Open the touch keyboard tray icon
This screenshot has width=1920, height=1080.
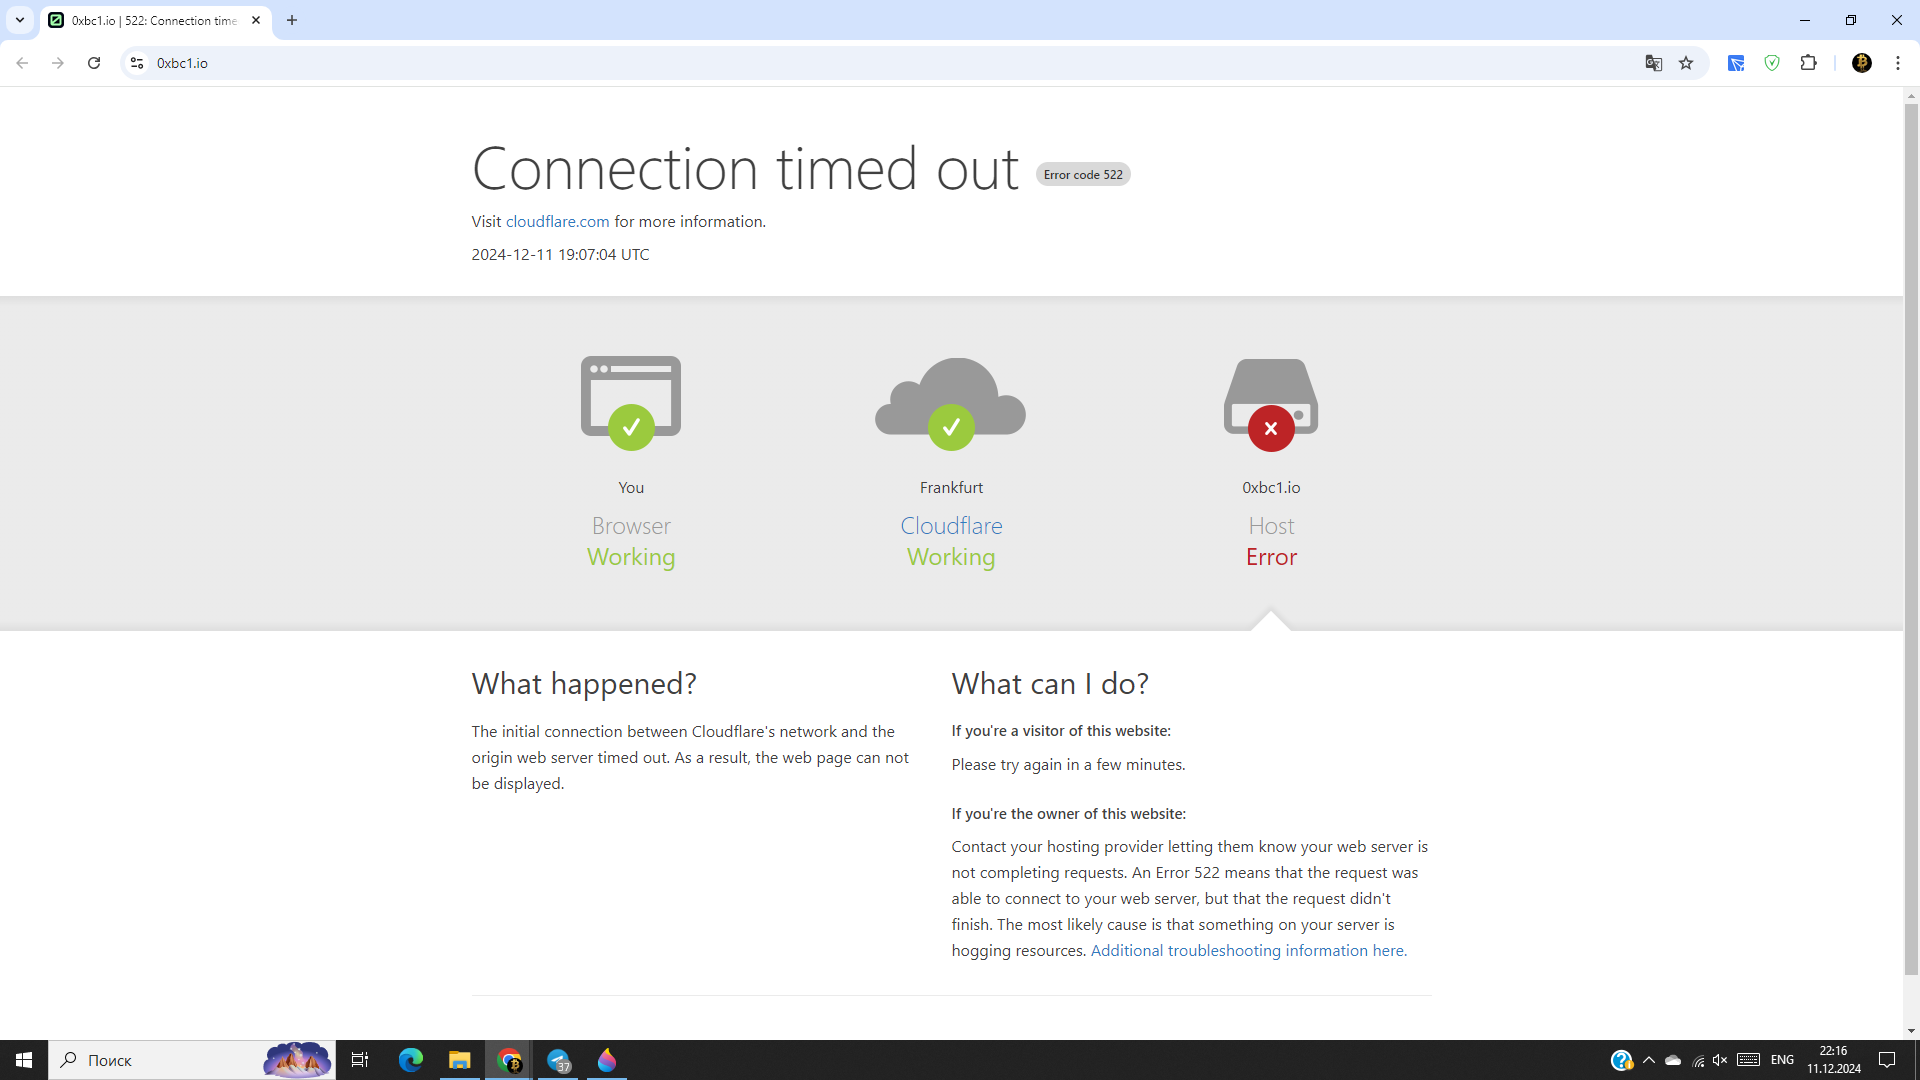[x=1749, y=1060]
